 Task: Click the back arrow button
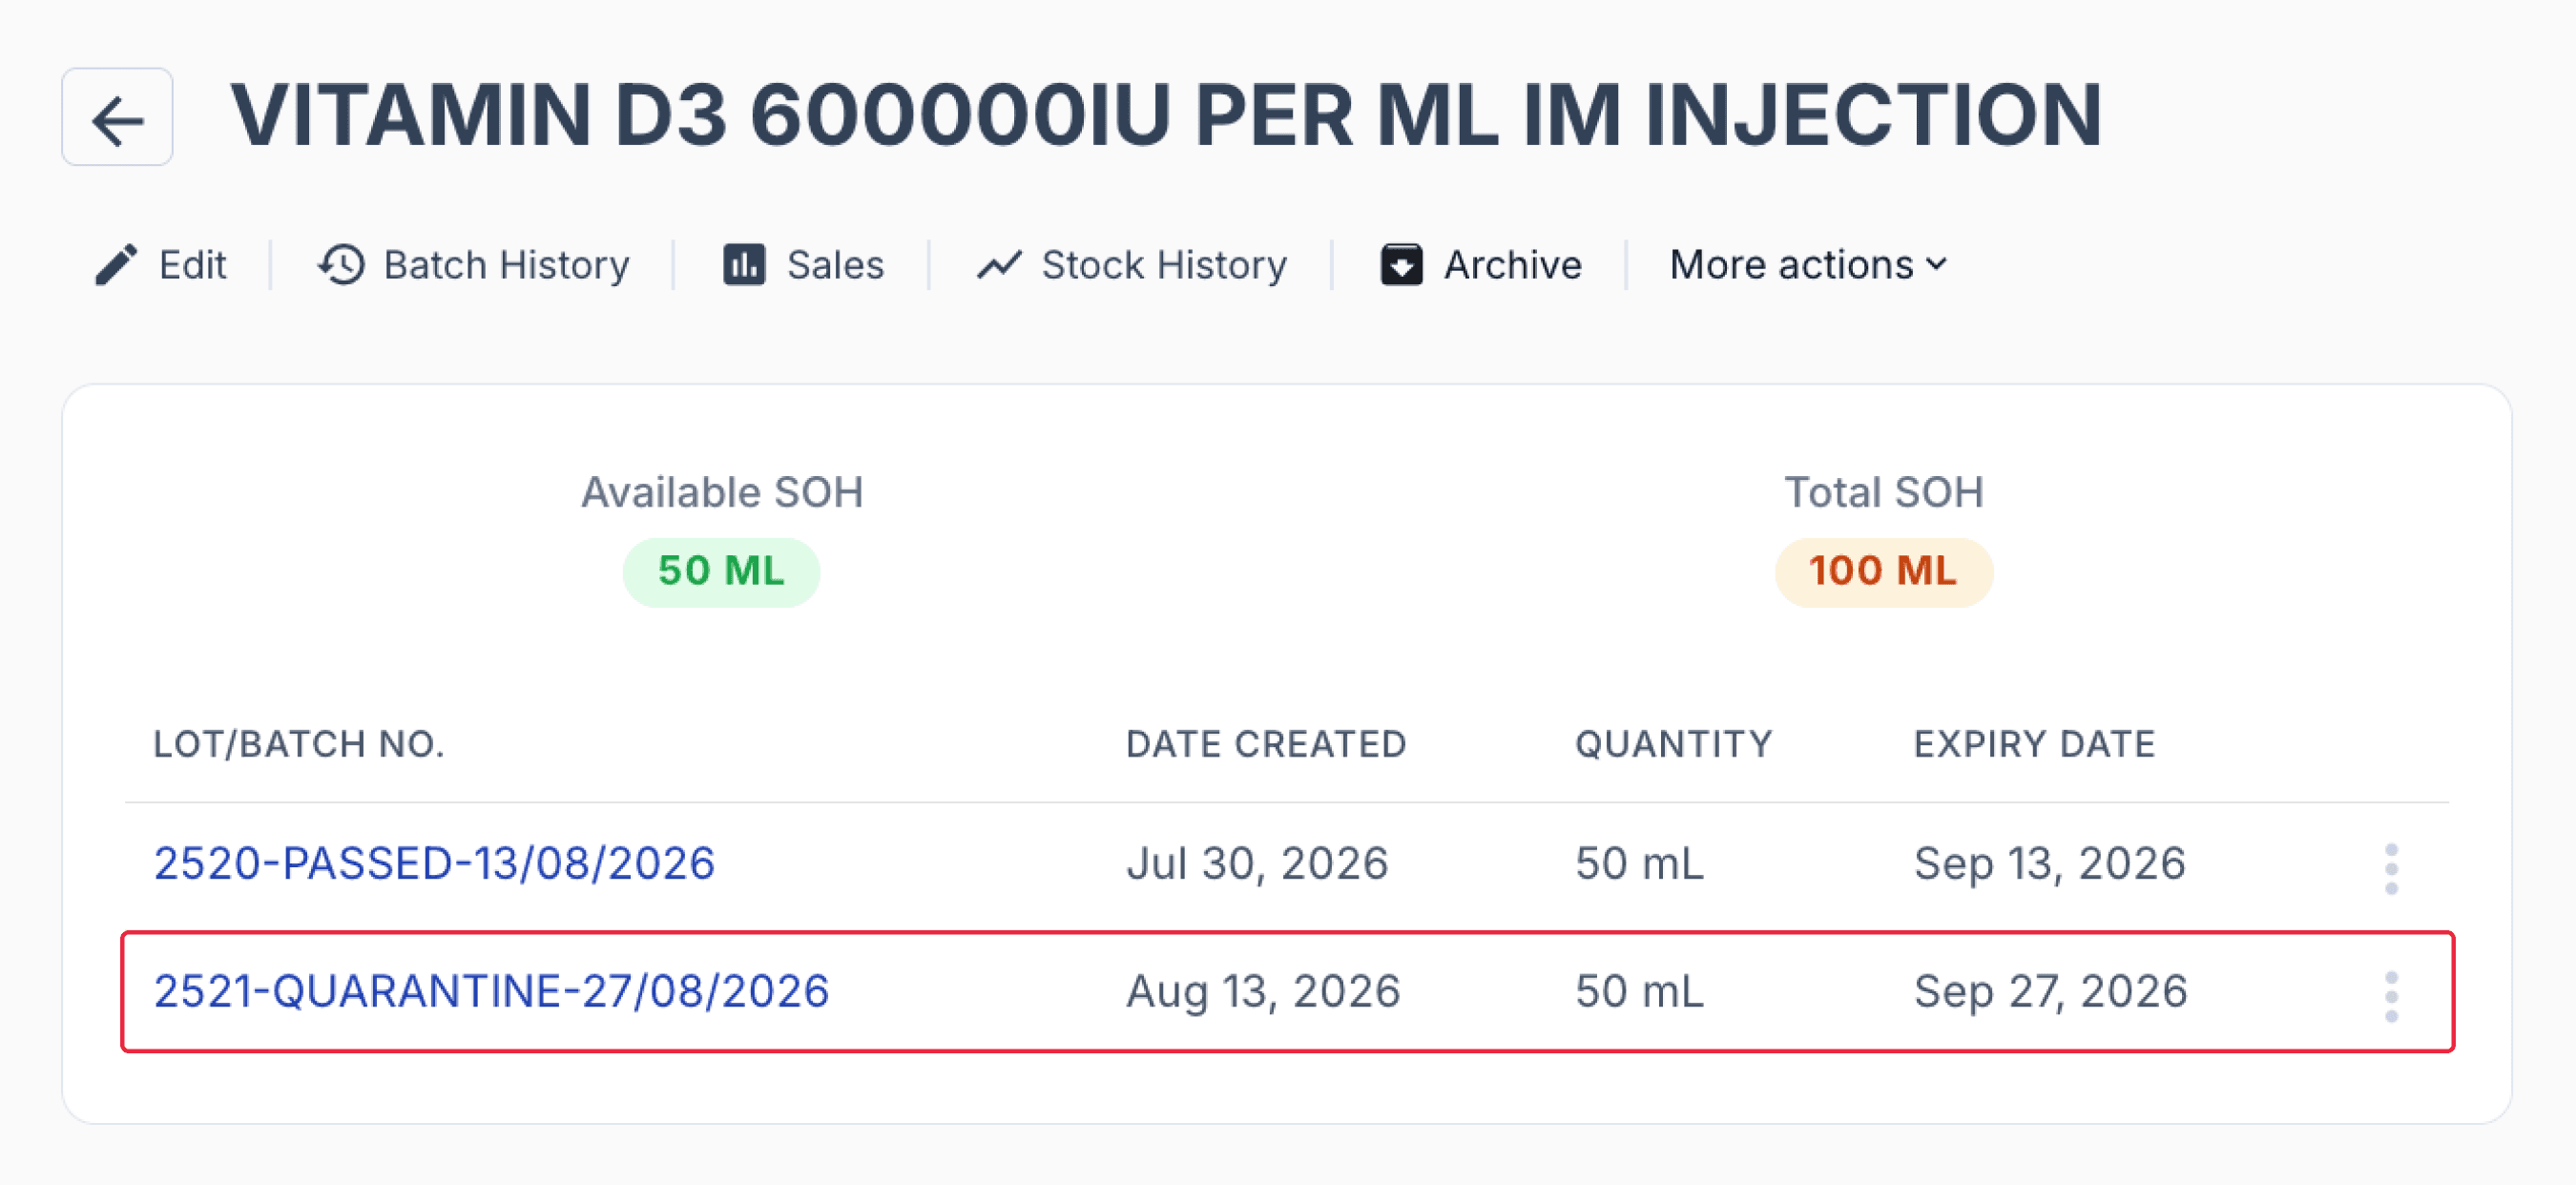point(117,117)
